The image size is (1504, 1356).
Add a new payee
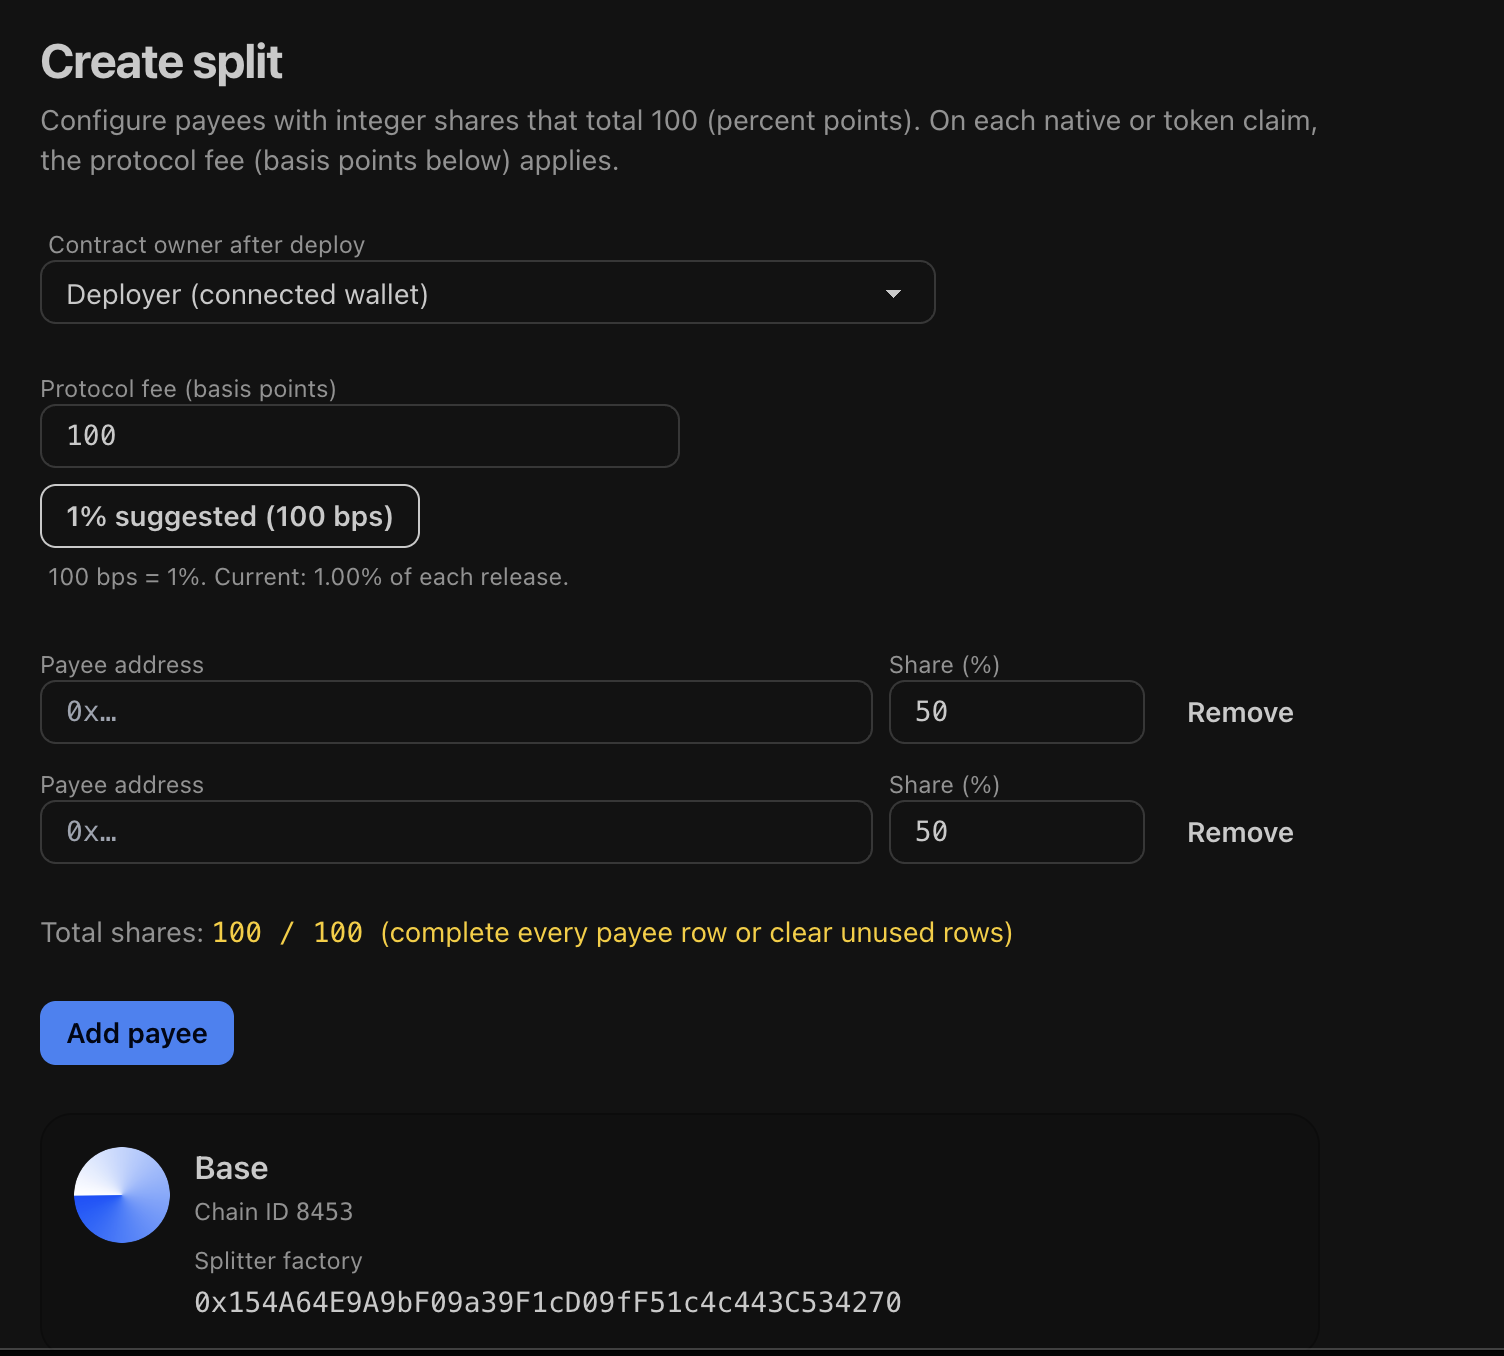(x=137, y=1033)
